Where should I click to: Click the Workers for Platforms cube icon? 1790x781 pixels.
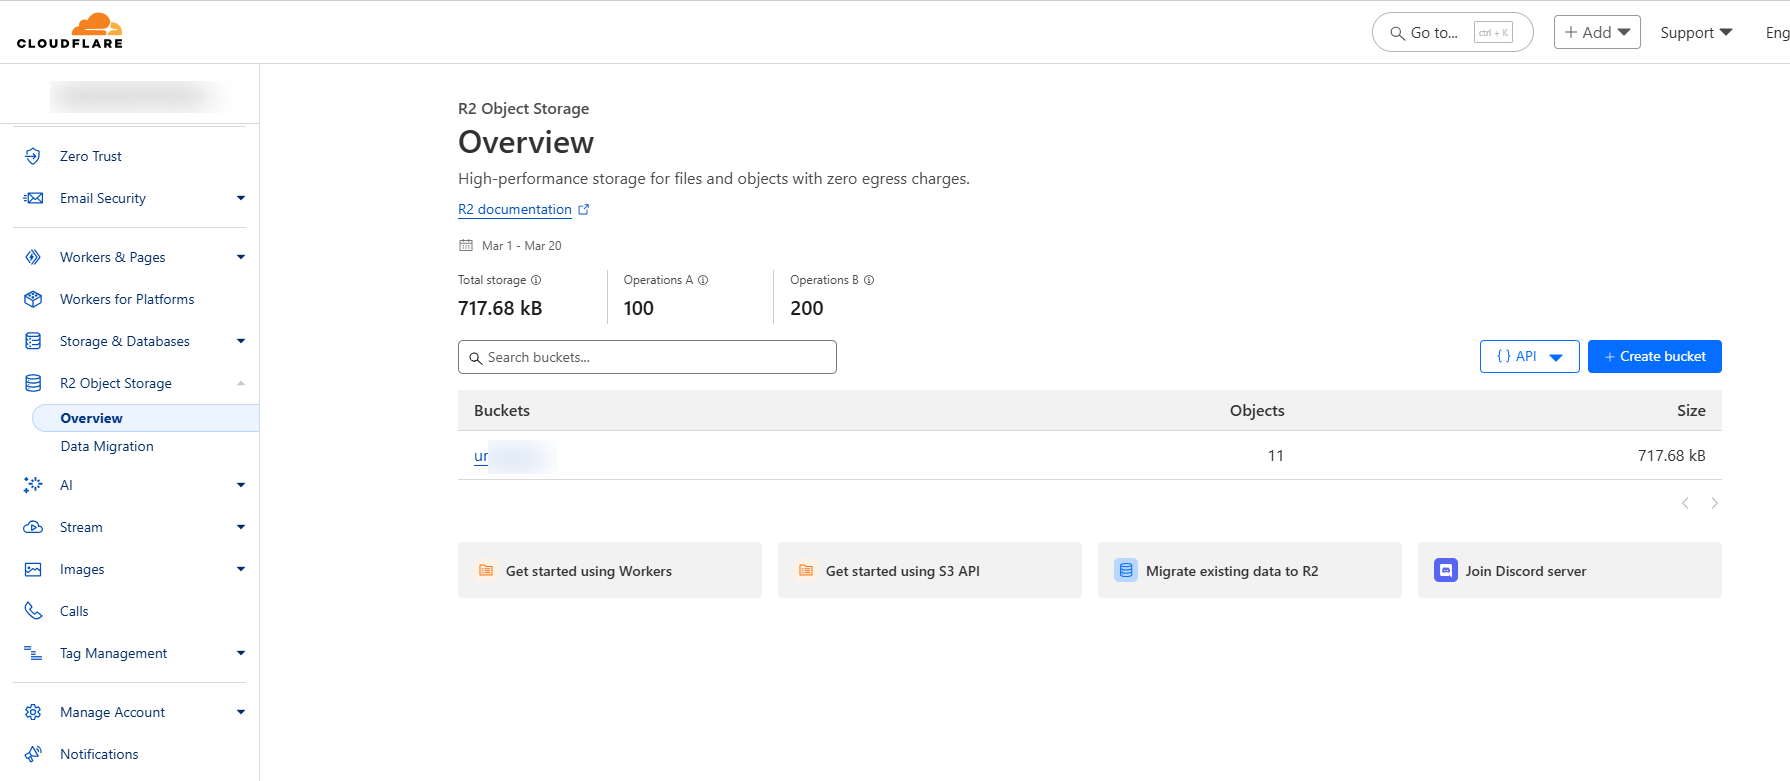click(33, 299)
